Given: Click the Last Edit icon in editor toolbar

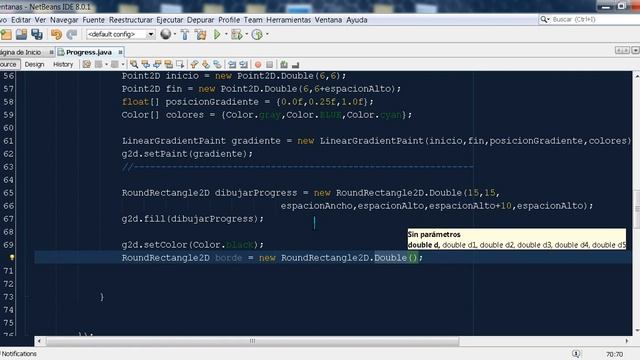Looking at the screenshot, I should [x=87, y=64].
